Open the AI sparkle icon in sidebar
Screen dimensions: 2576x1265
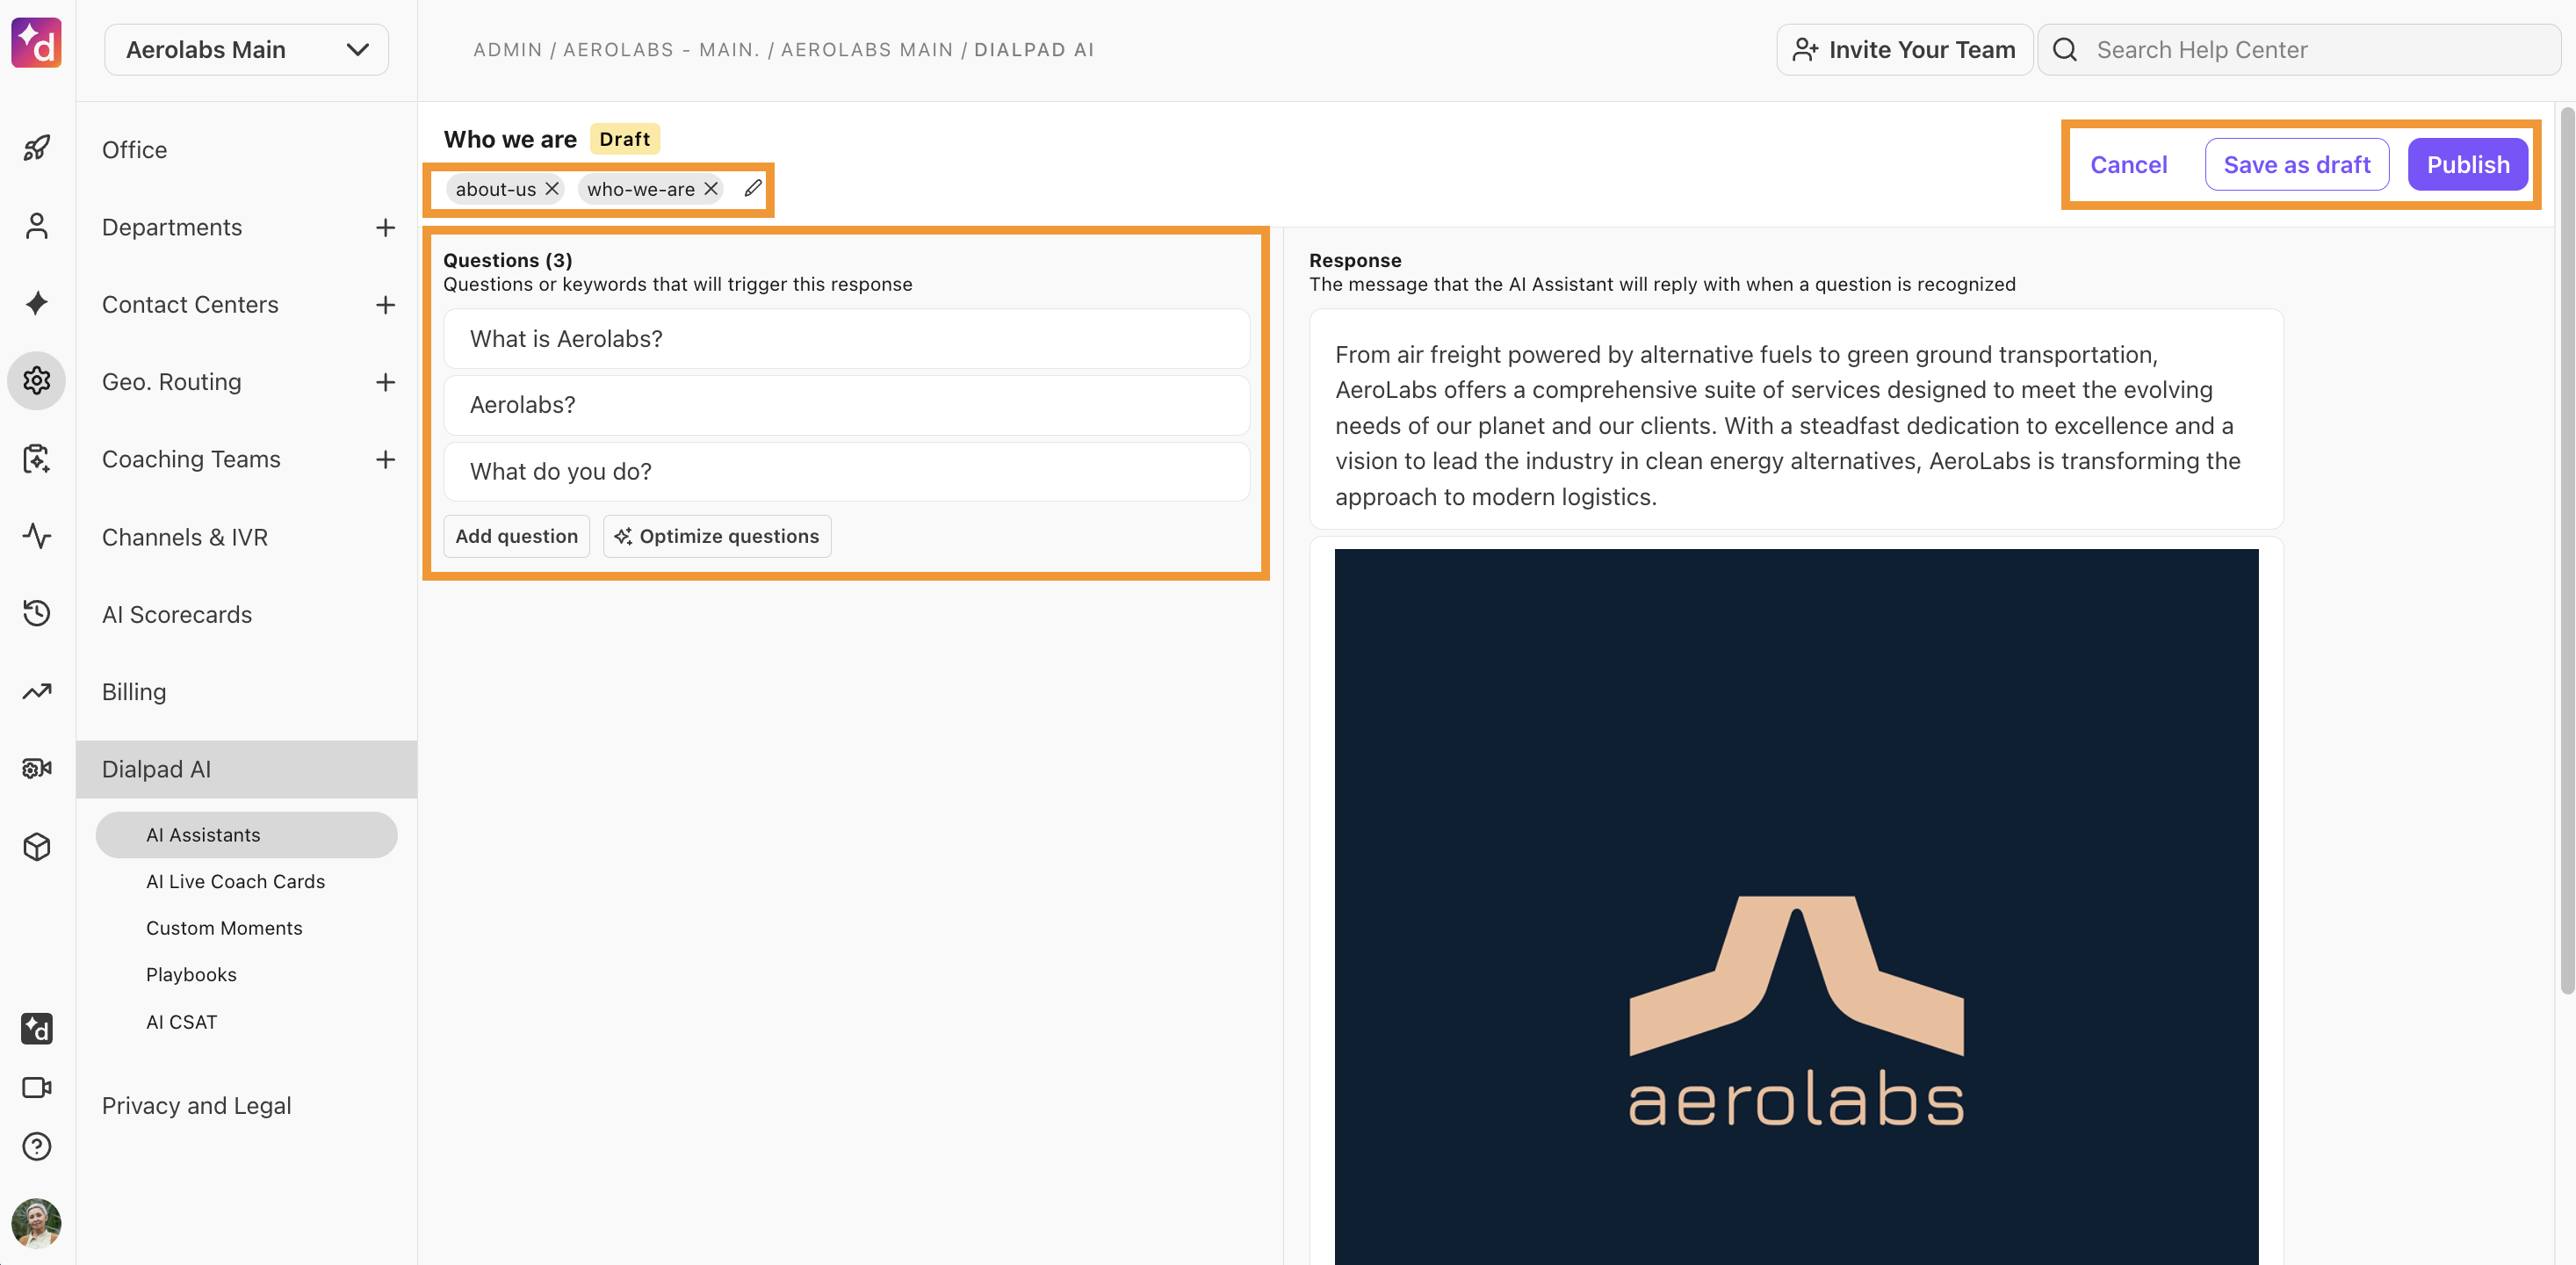tap(37, 303)
